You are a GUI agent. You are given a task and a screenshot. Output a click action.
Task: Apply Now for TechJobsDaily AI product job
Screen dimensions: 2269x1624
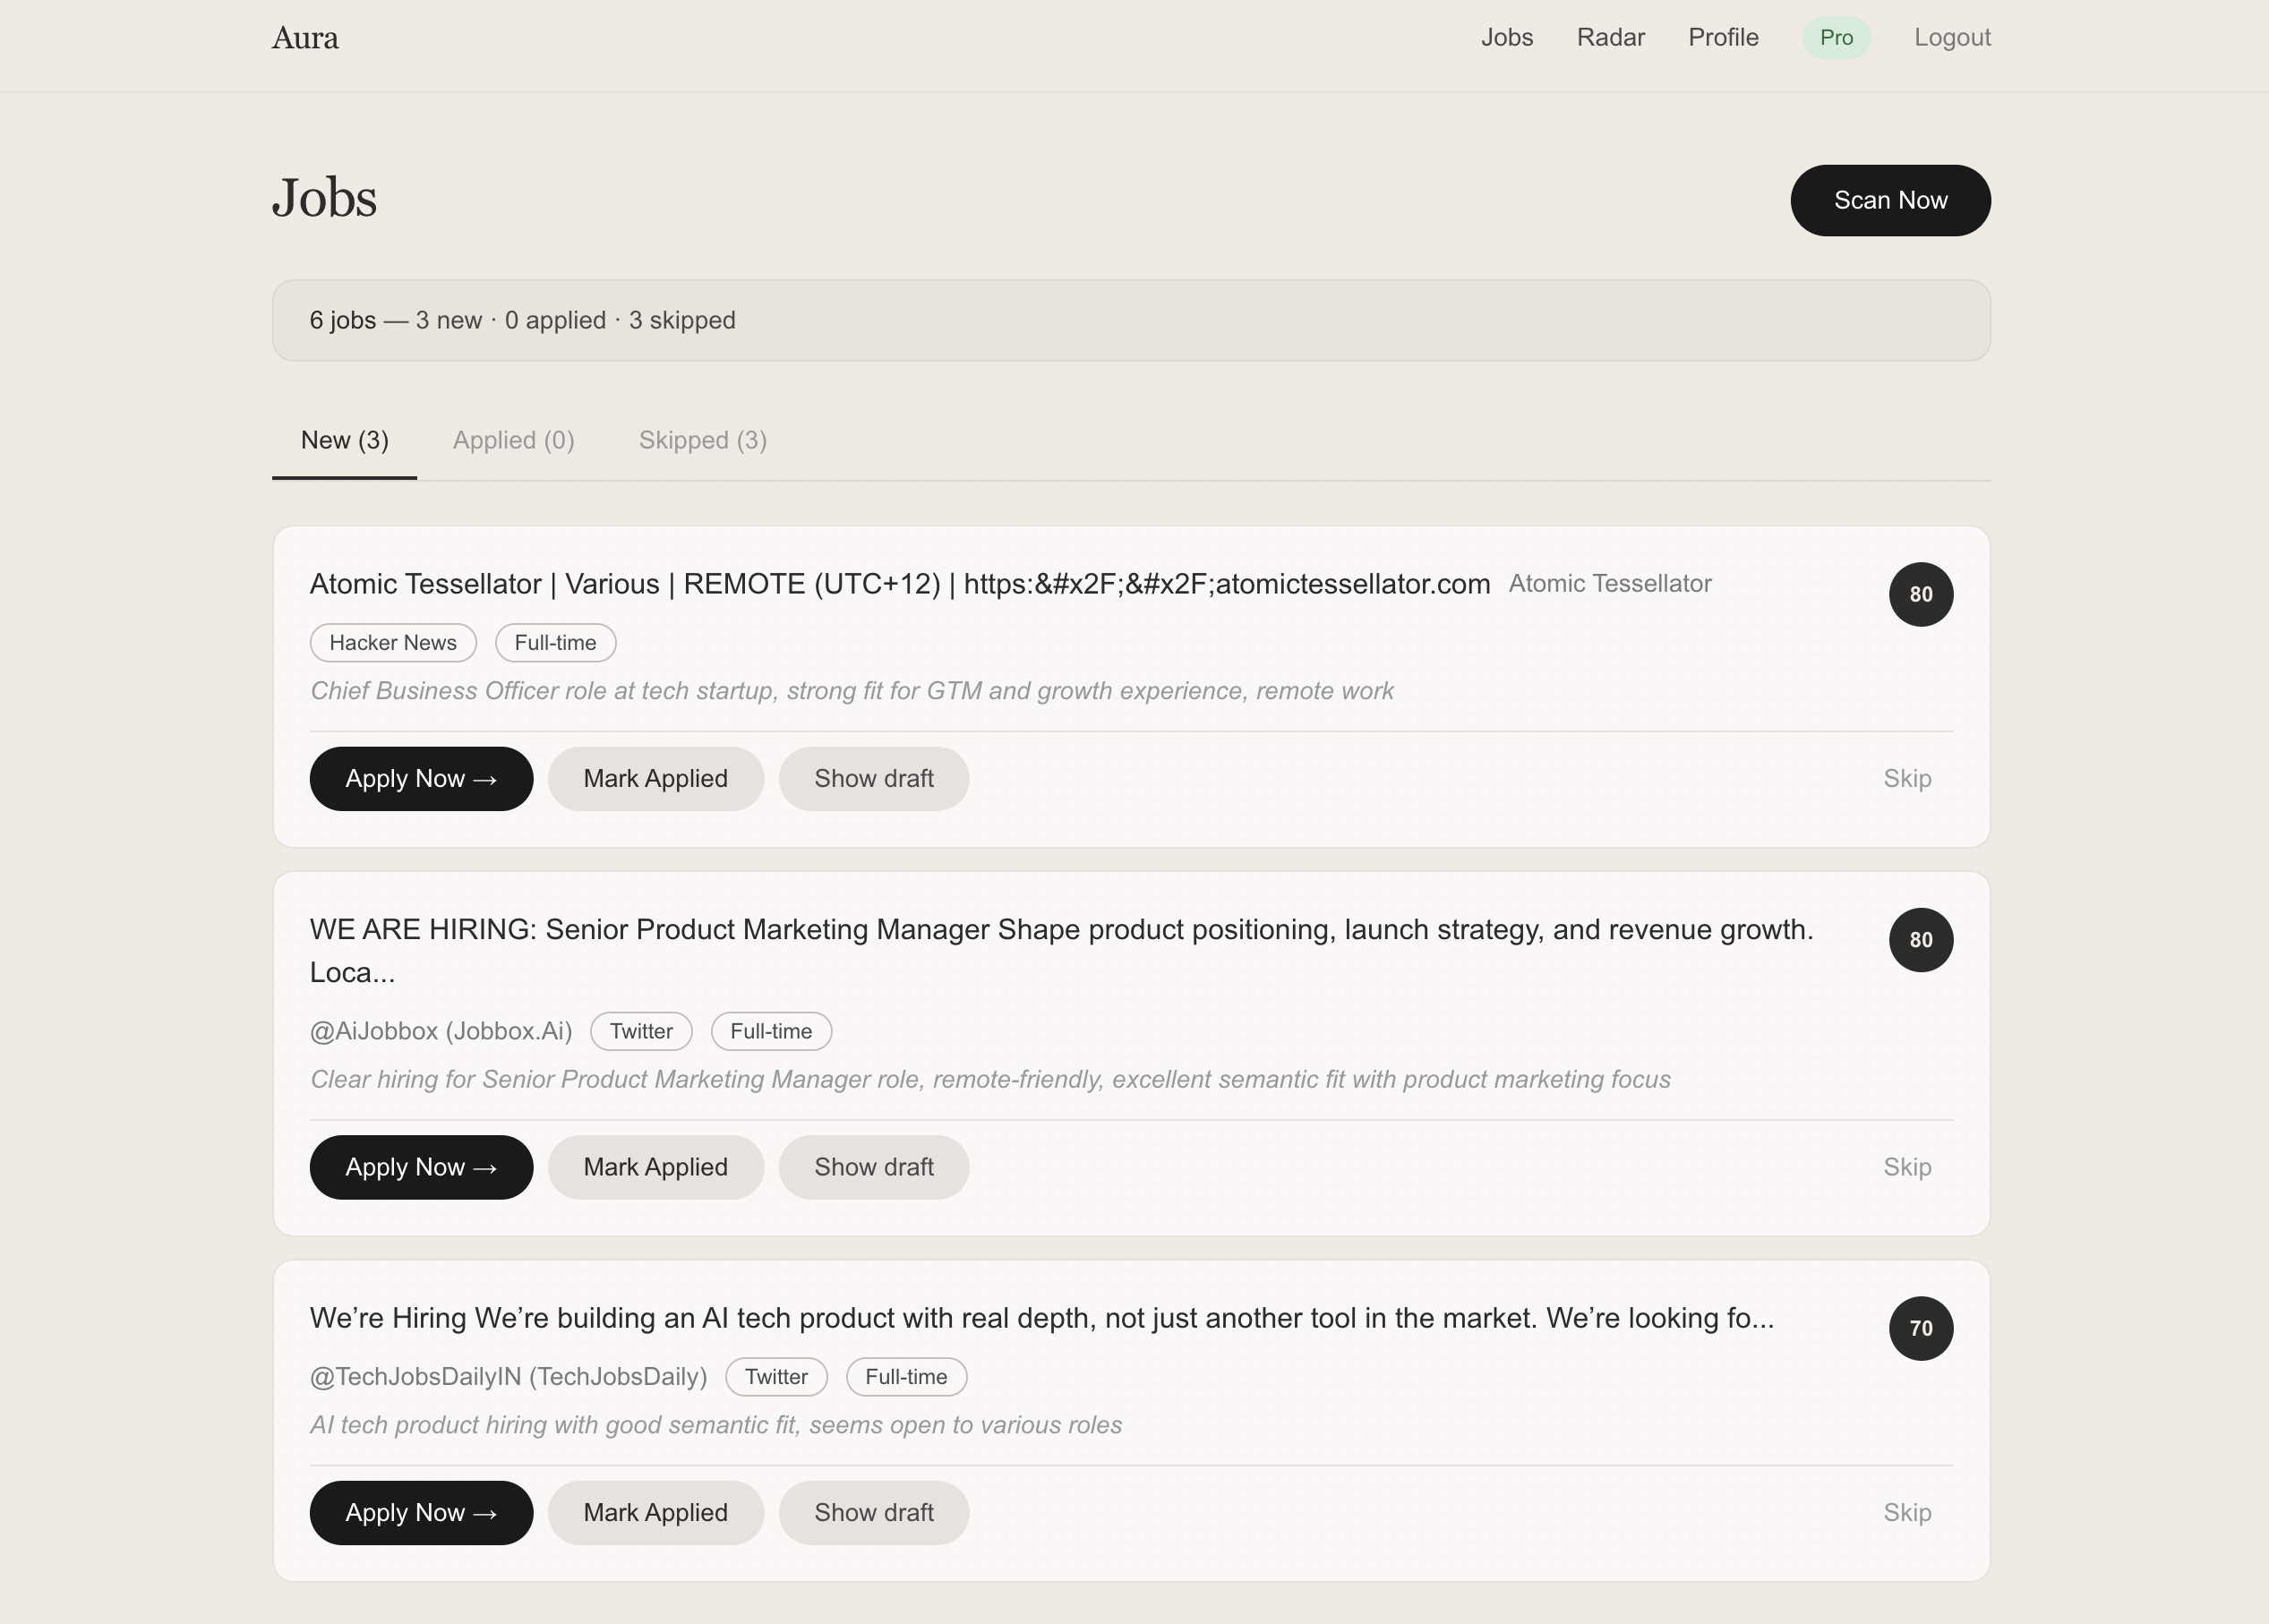click(x=420, y=1512)
